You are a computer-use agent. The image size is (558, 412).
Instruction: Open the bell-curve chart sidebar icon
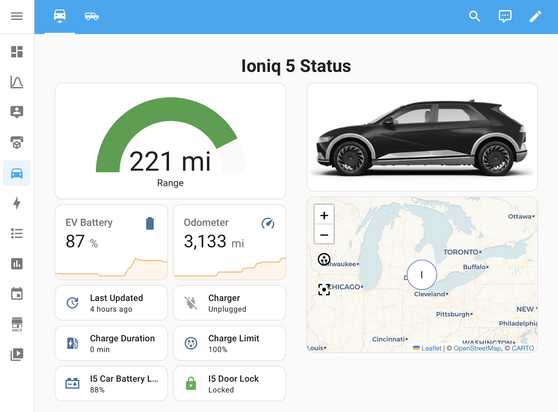coord(17,82)
